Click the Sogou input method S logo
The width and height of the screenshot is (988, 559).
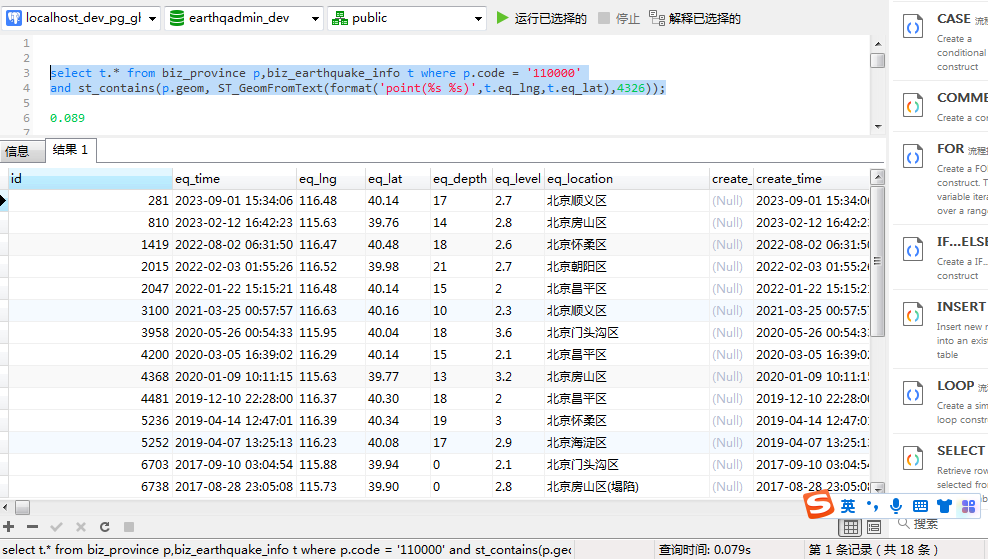[819, 505]
